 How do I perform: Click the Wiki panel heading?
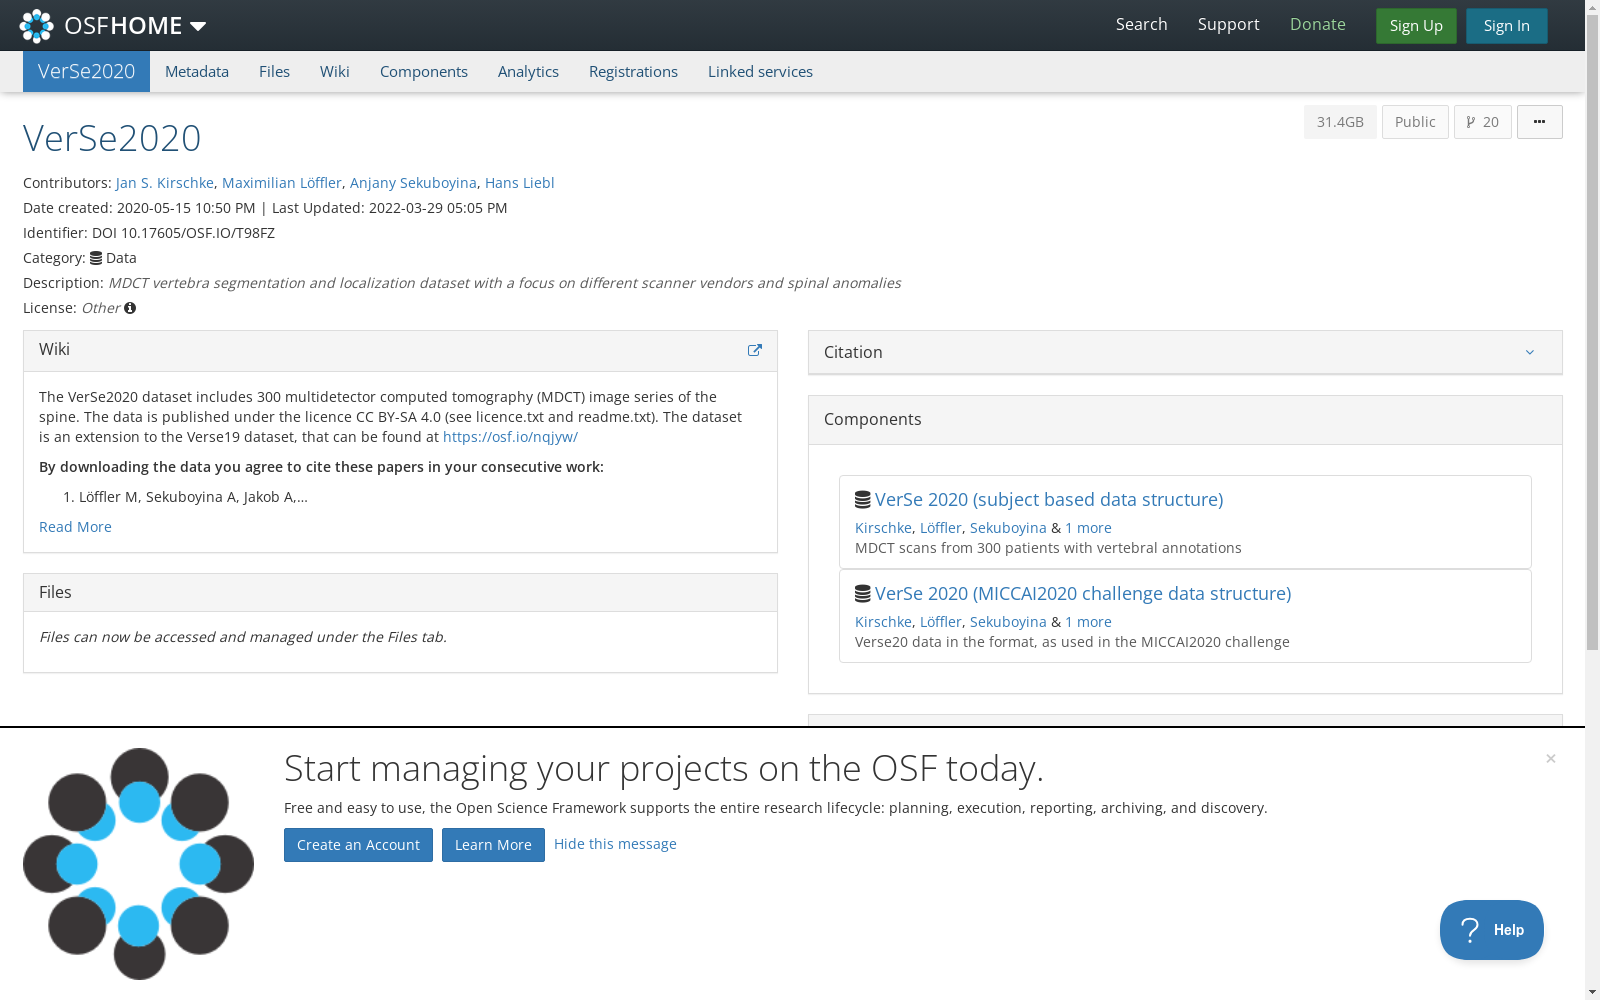click(x=54, y=349)
